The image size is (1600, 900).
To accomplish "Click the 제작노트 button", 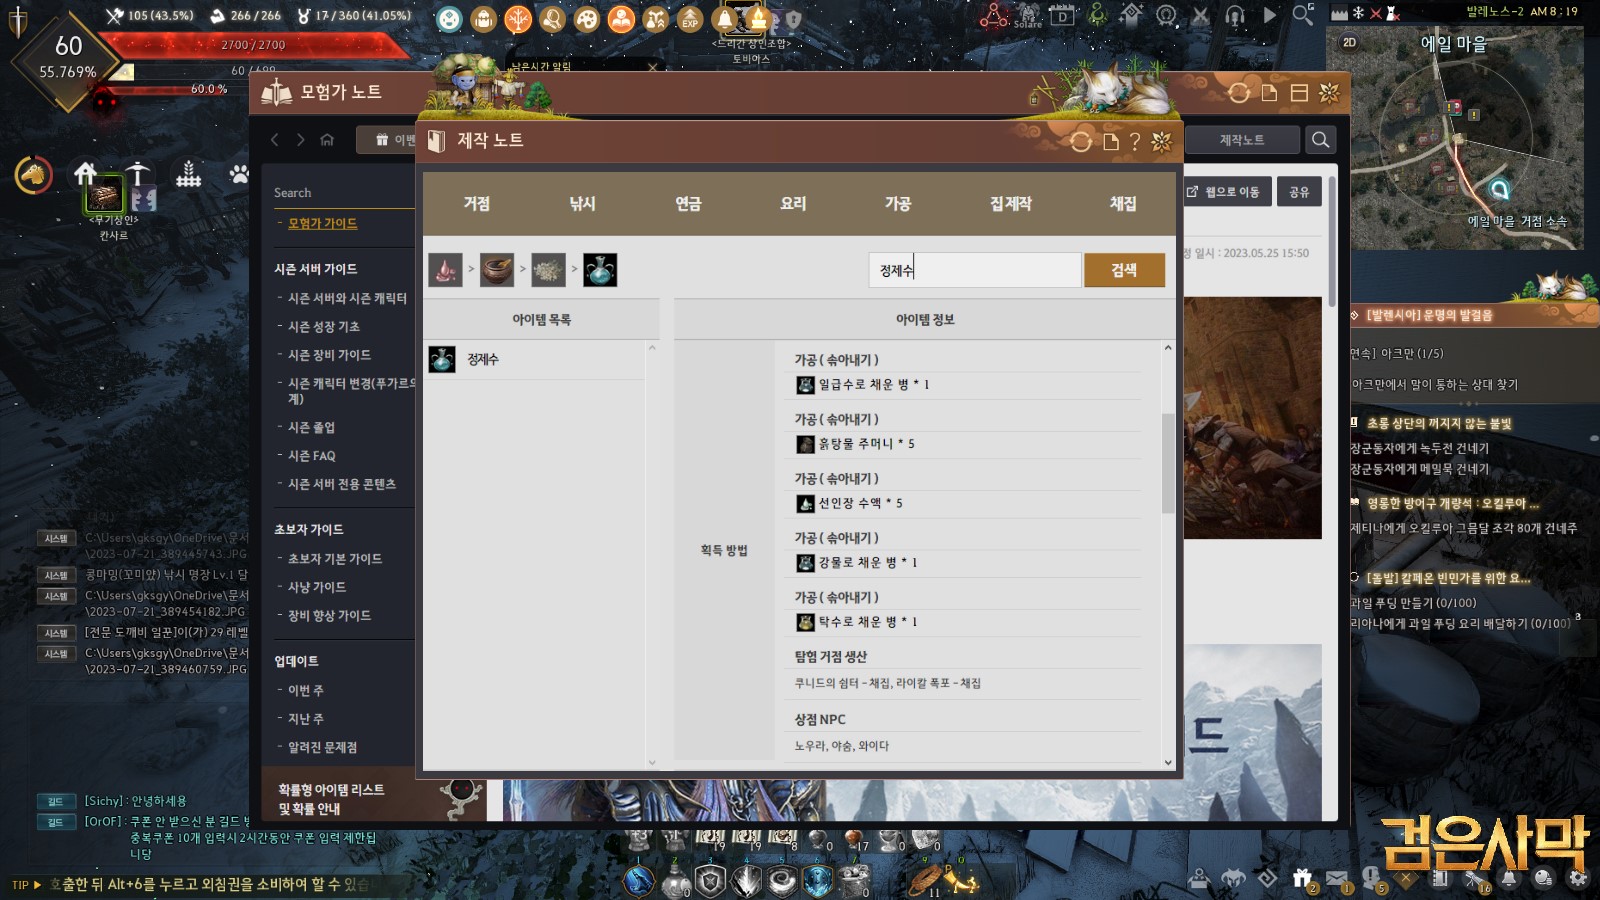I will pyautogui.click(x=1242, y=140).
